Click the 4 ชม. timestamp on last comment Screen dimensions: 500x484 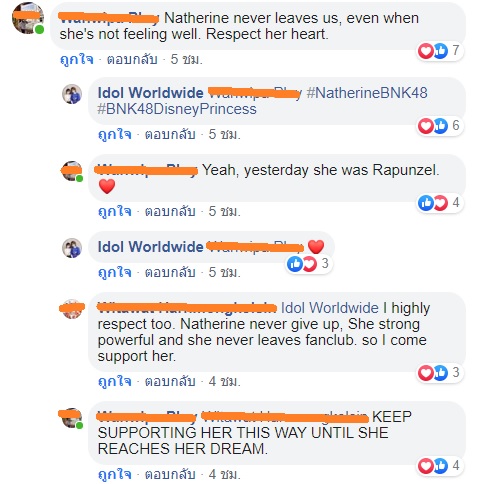pos(224,474)
